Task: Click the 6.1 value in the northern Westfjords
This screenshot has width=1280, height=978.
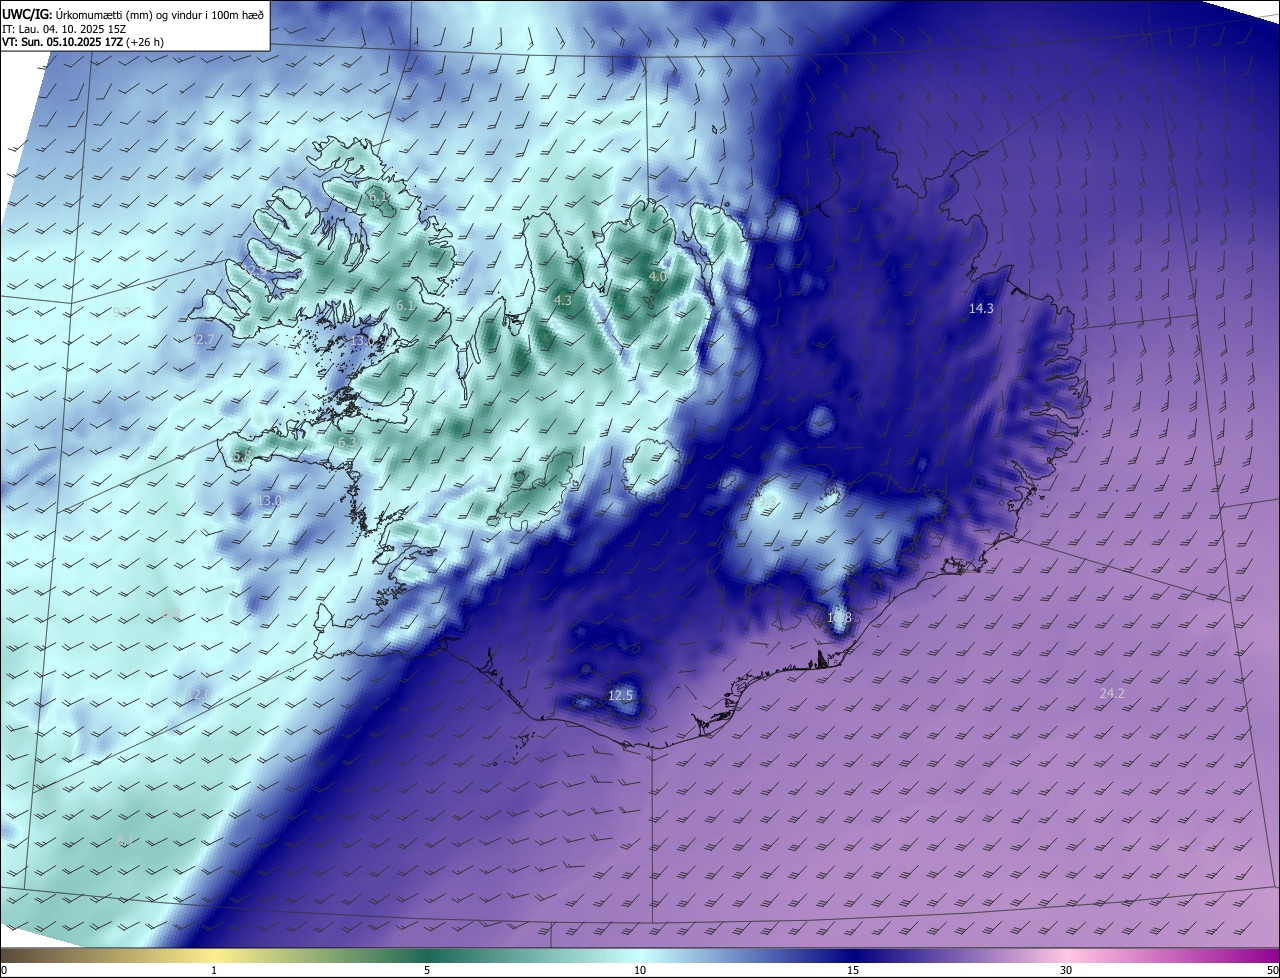Action: tap(378, 199)
